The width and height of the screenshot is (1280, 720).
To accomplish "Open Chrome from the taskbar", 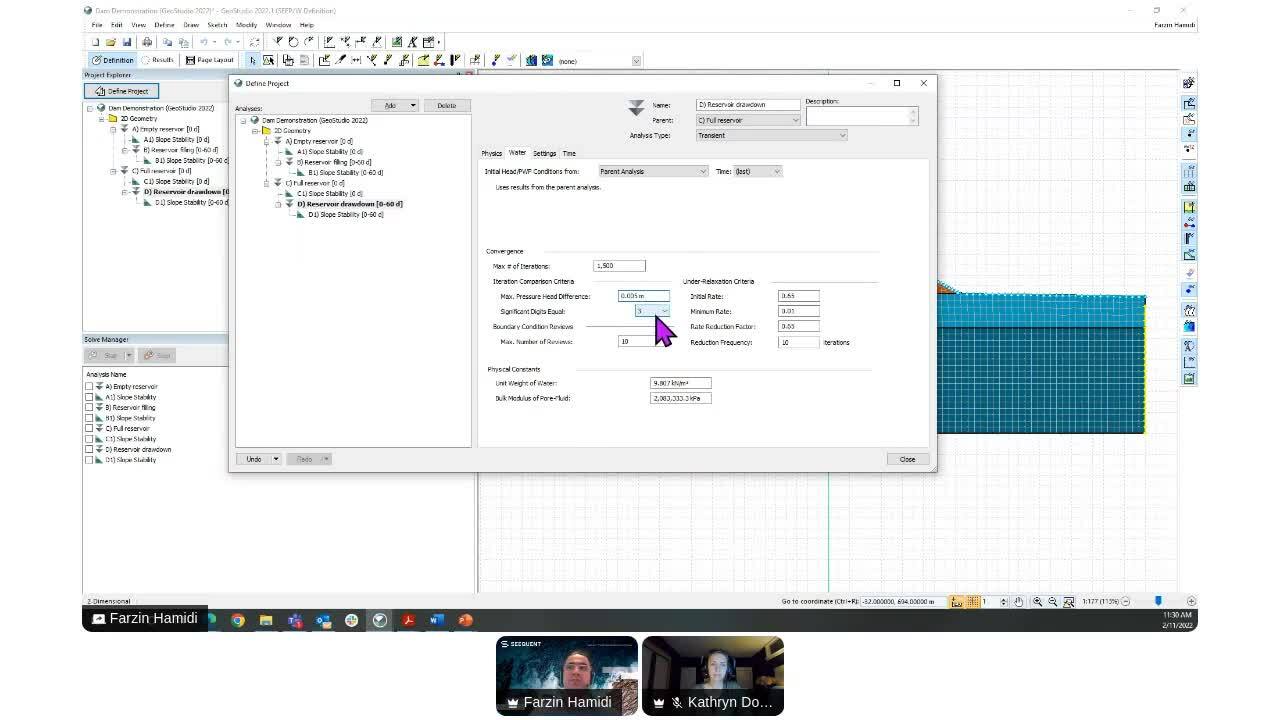I will (238, 620).
